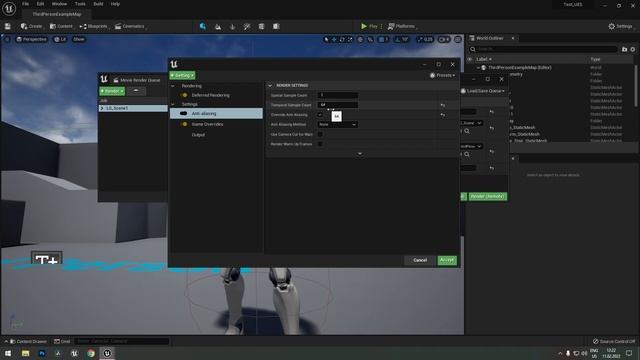
Task: Select the viewport Scale tool icon
Action: 350,40
